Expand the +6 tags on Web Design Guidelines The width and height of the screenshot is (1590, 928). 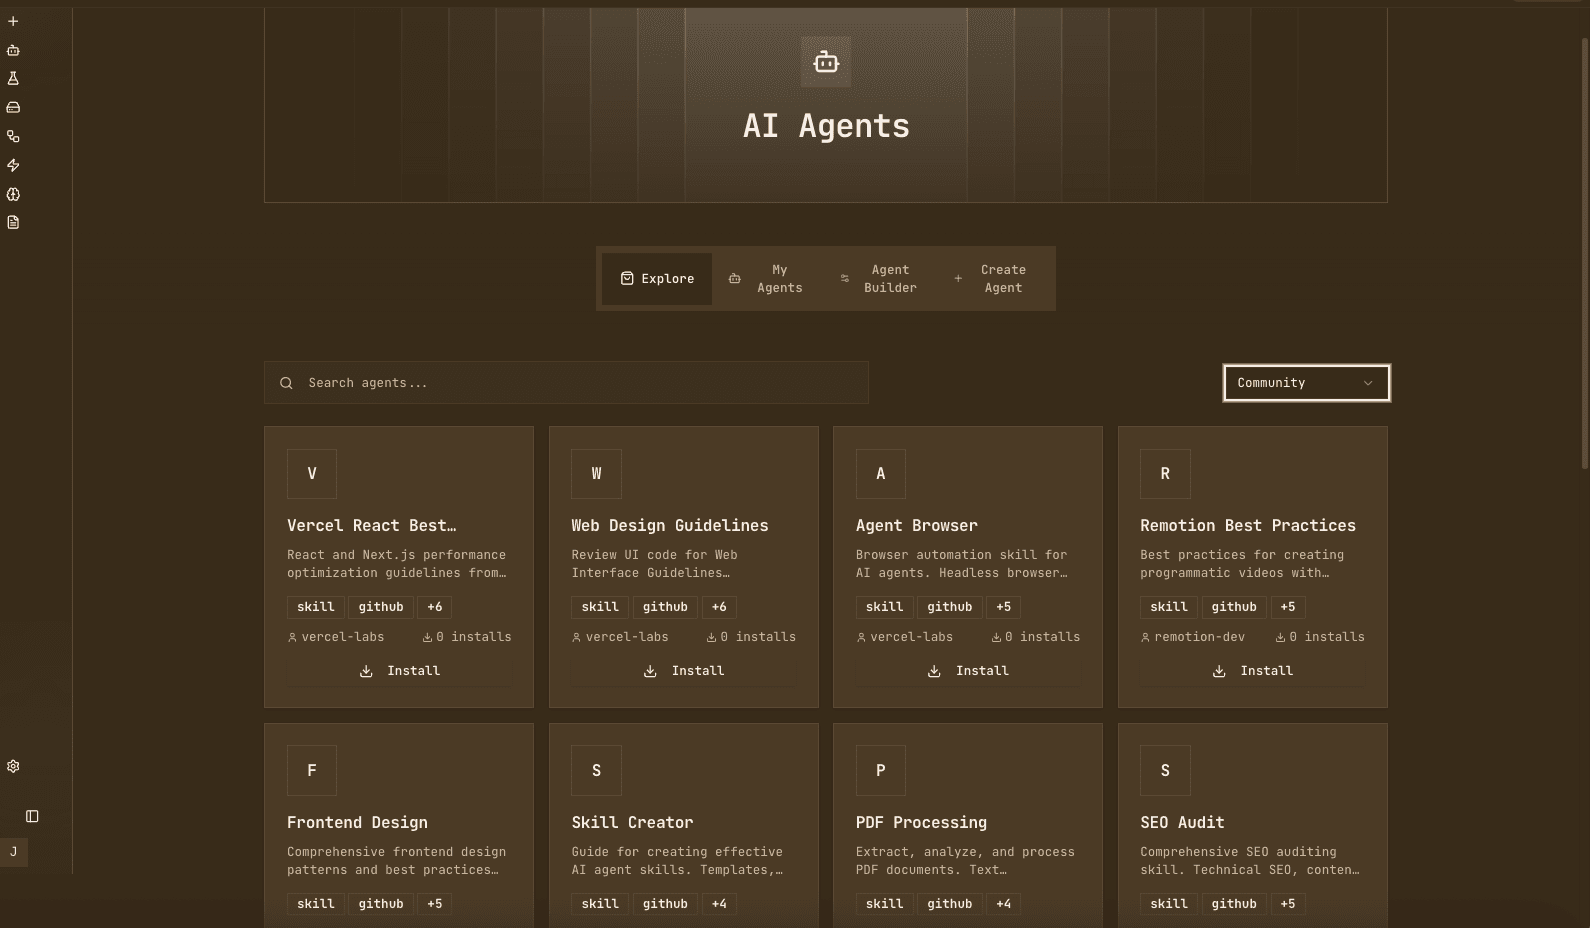[x=719, y=607]
